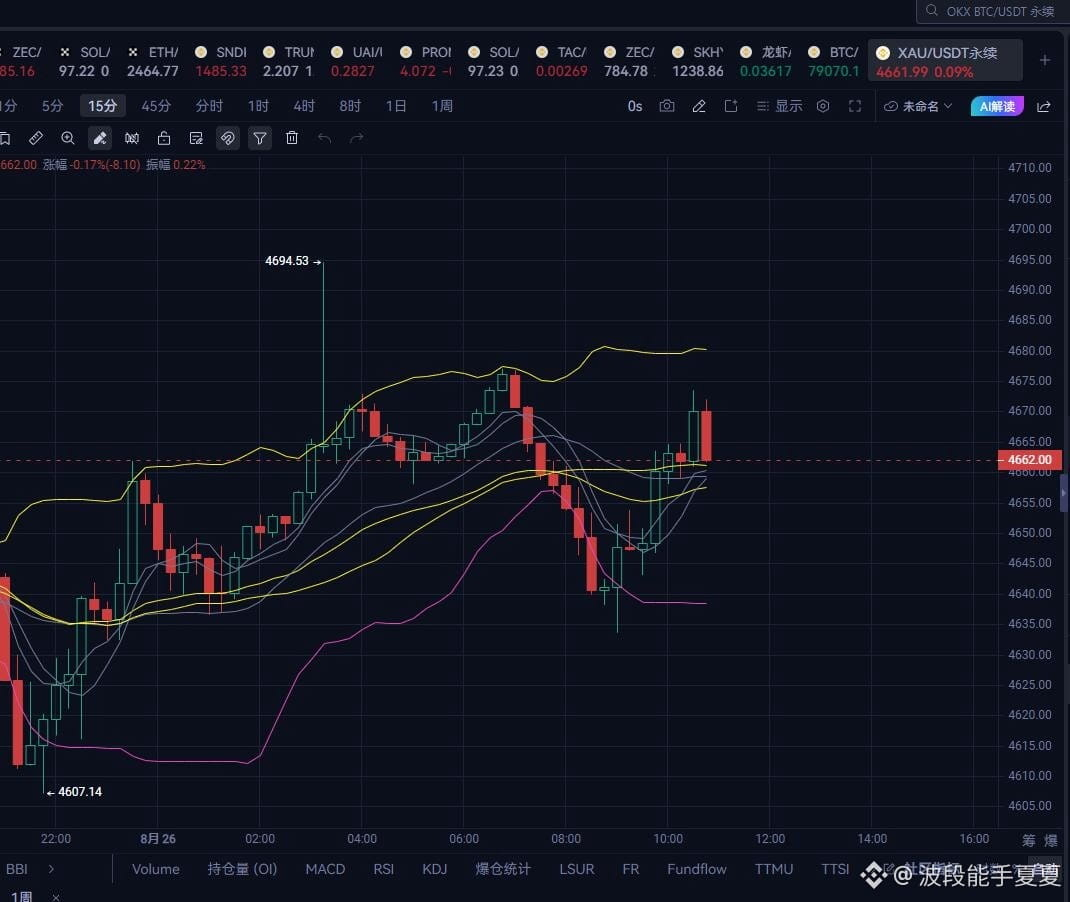The height and width of the screenshot is (902, 1070).
Task: Open the note editing tool icon
Action: tap(196, 139)
